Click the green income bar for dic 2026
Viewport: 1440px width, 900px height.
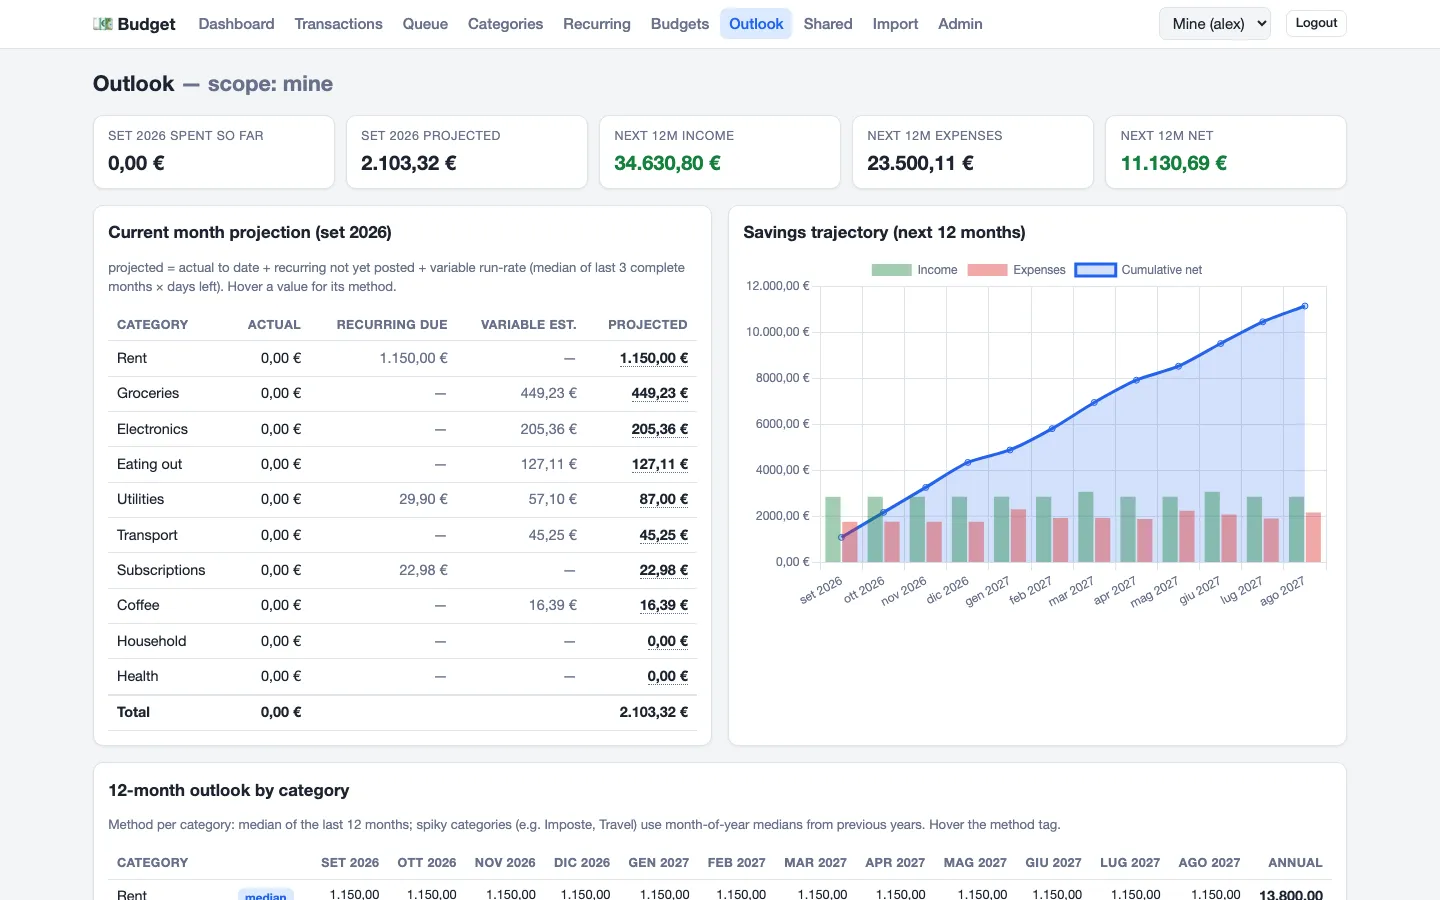click(x=960, y=529)
